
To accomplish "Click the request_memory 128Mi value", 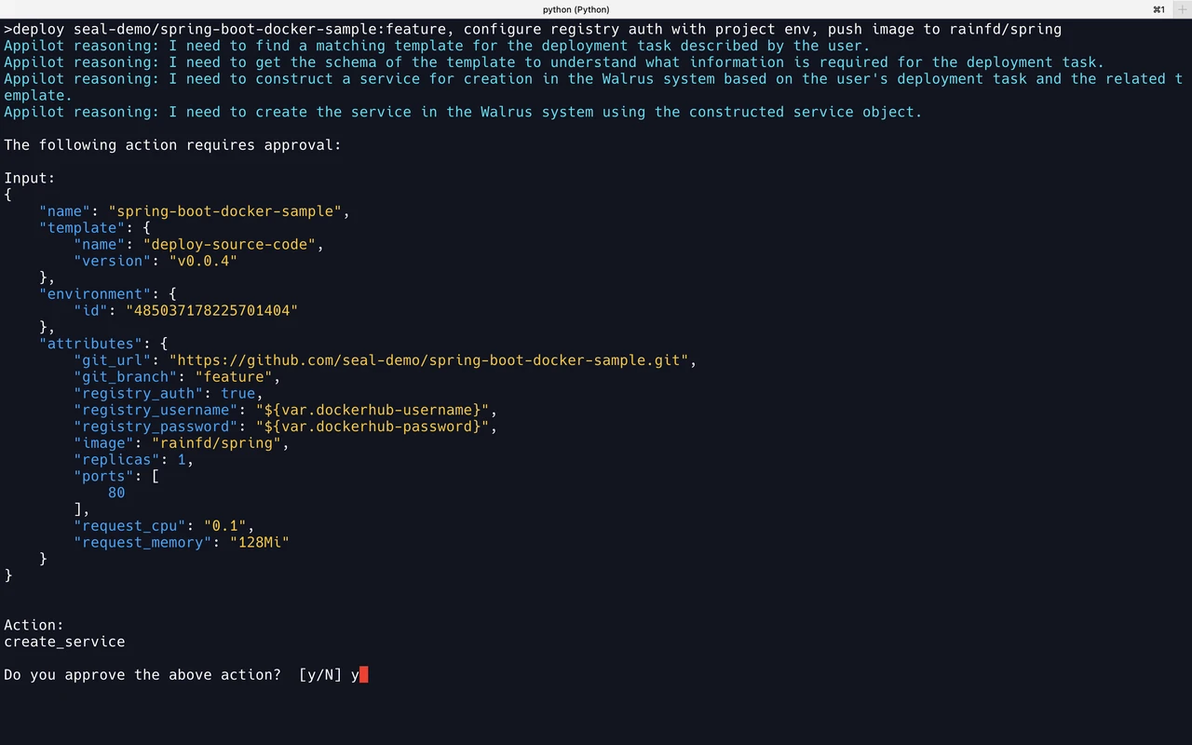I will [x=259, y=542].
